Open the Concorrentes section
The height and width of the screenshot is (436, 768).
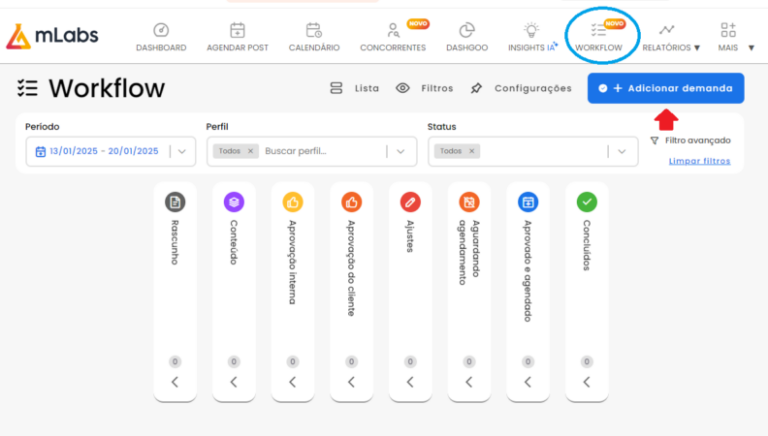(x=393, y=37)
